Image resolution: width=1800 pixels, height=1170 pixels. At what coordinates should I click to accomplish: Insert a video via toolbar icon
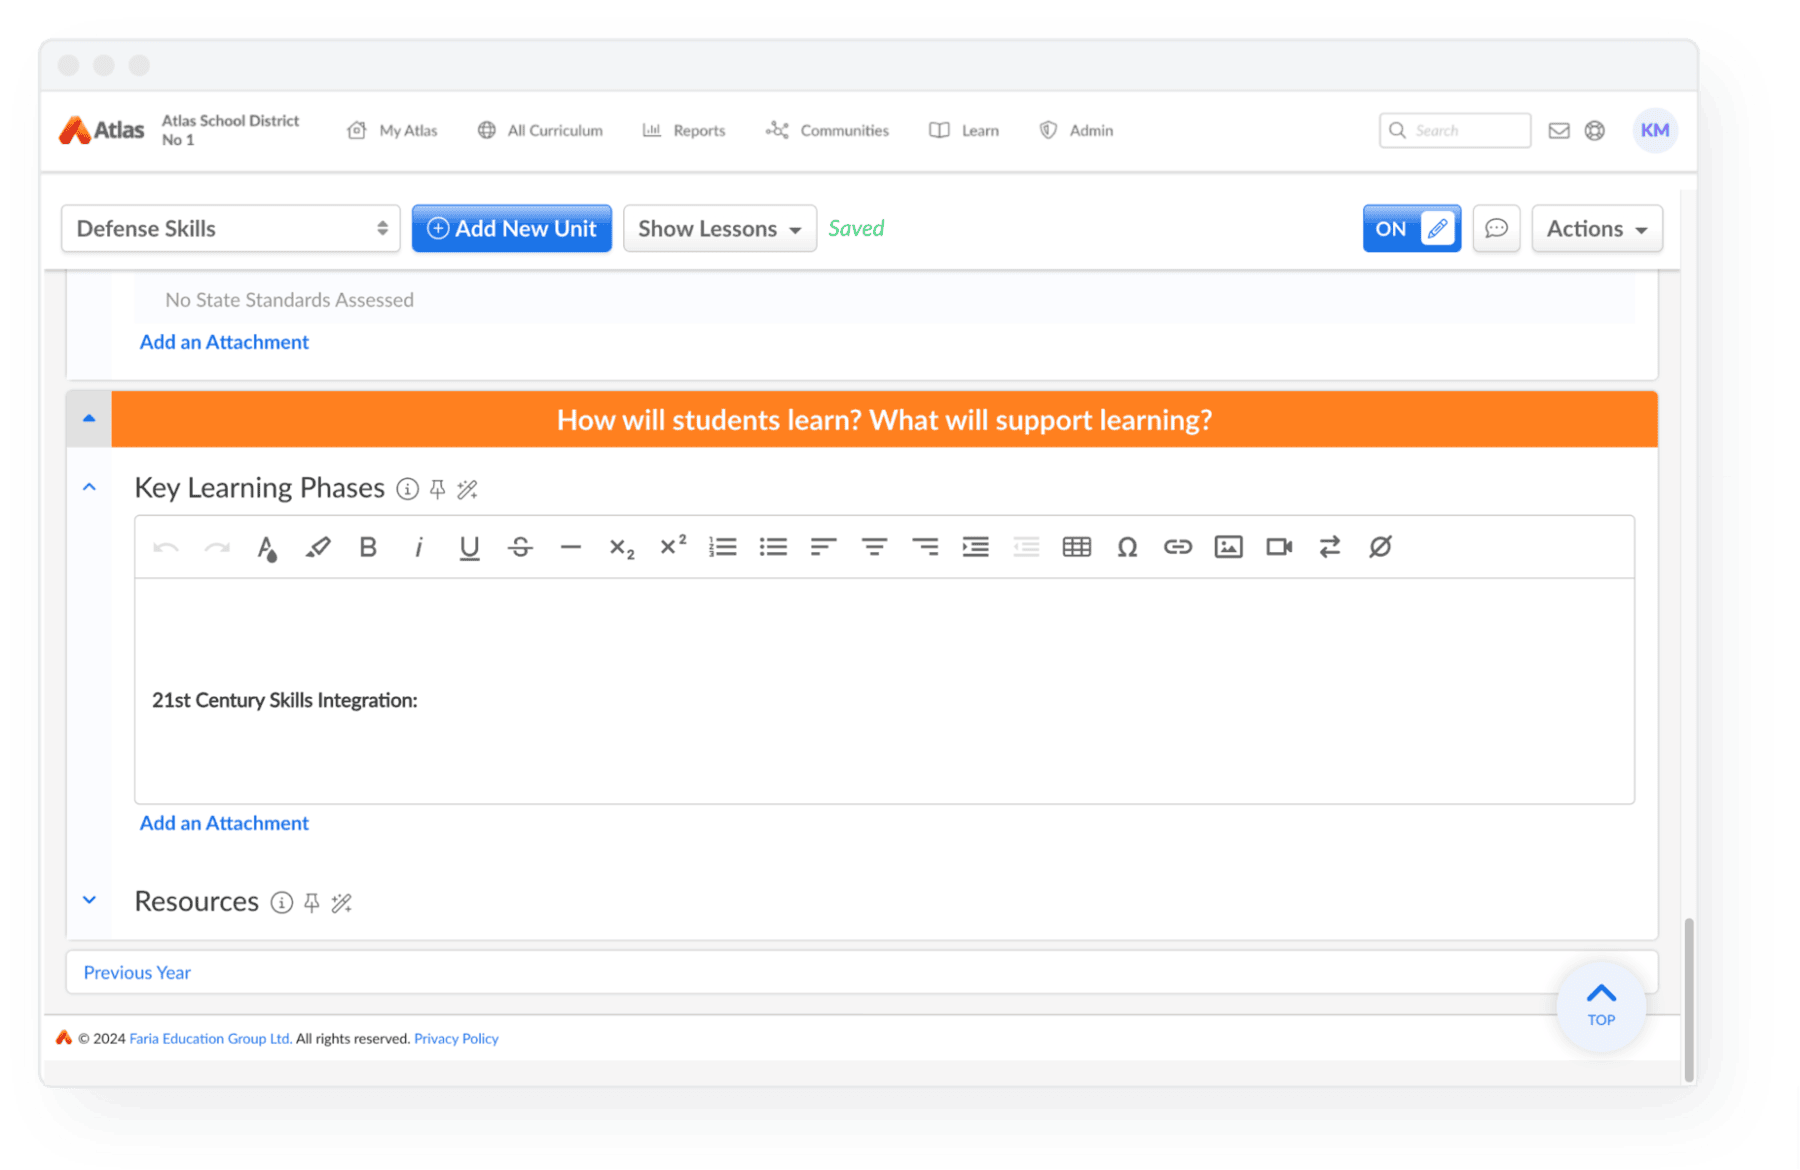(1279, 547)
